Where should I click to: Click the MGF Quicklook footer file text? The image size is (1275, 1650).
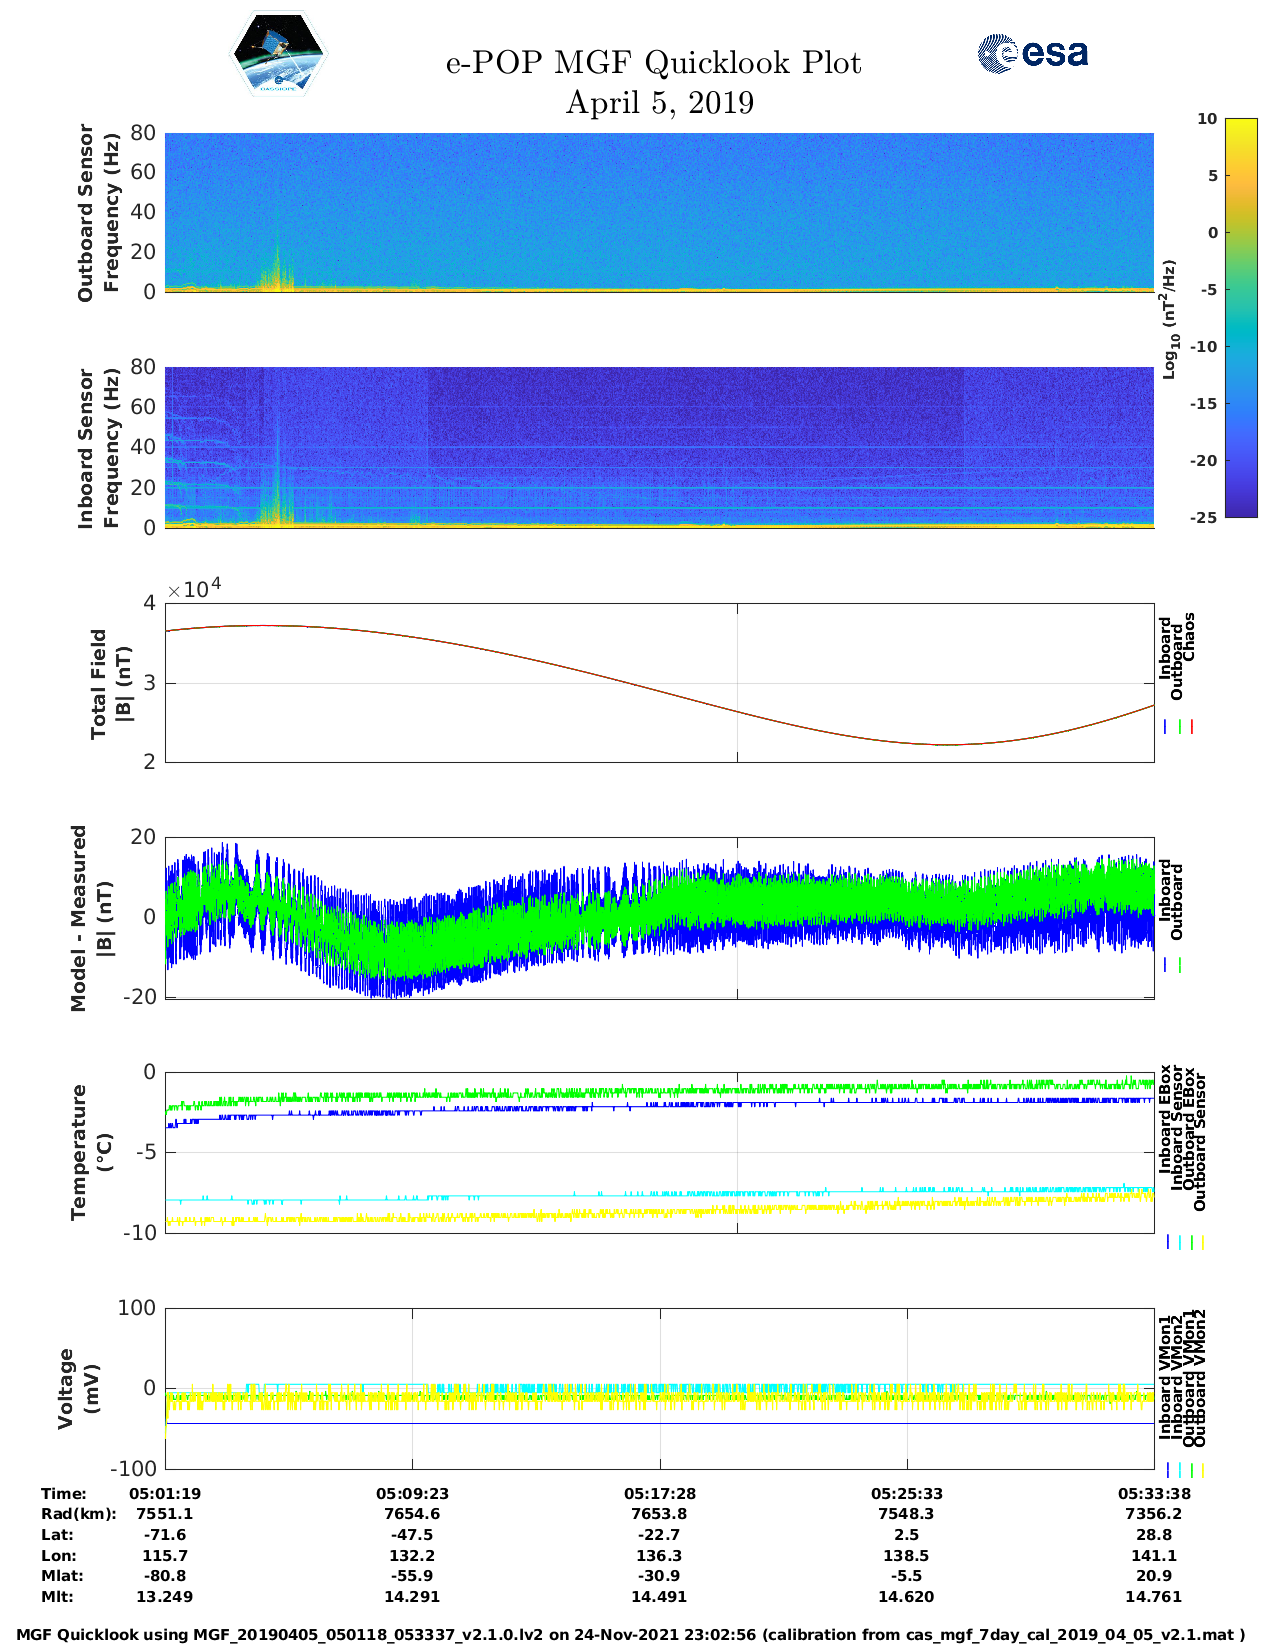tap(630, 1635)
